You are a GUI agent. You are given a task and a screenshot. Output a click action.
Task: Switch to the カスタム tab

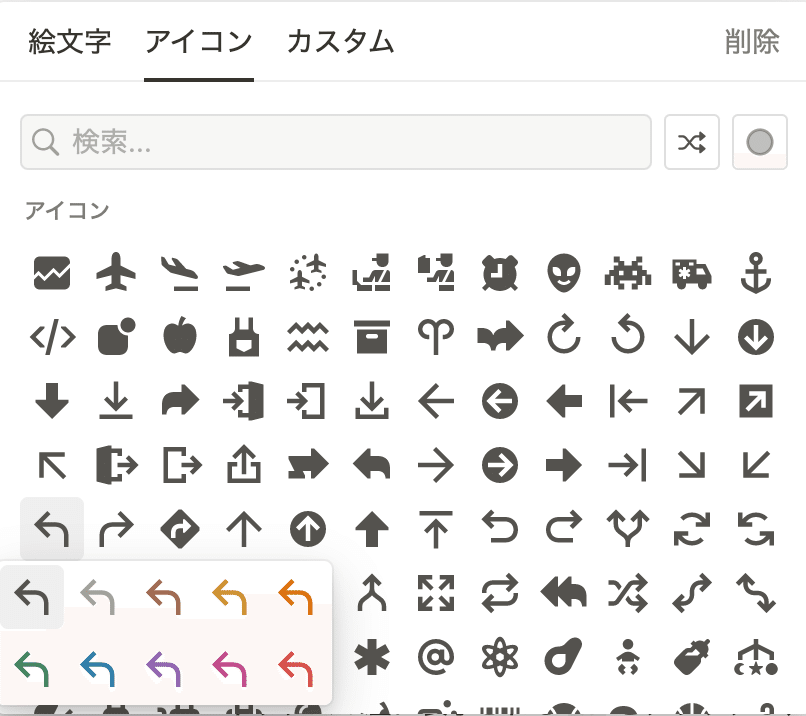click(x=340, y=42)
